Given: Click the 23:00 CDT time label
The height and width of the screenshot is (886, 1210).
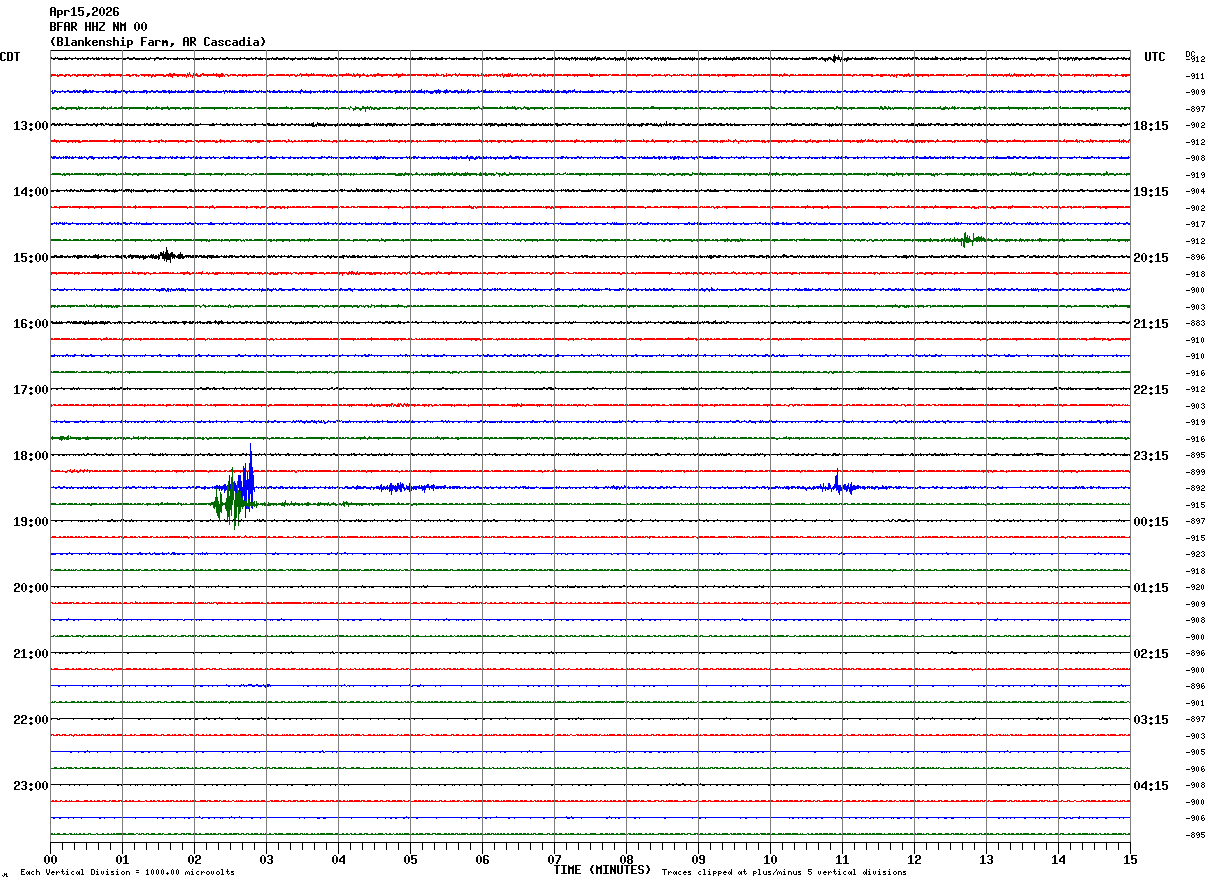Looking at the screenshot, I should click(30, 786).
